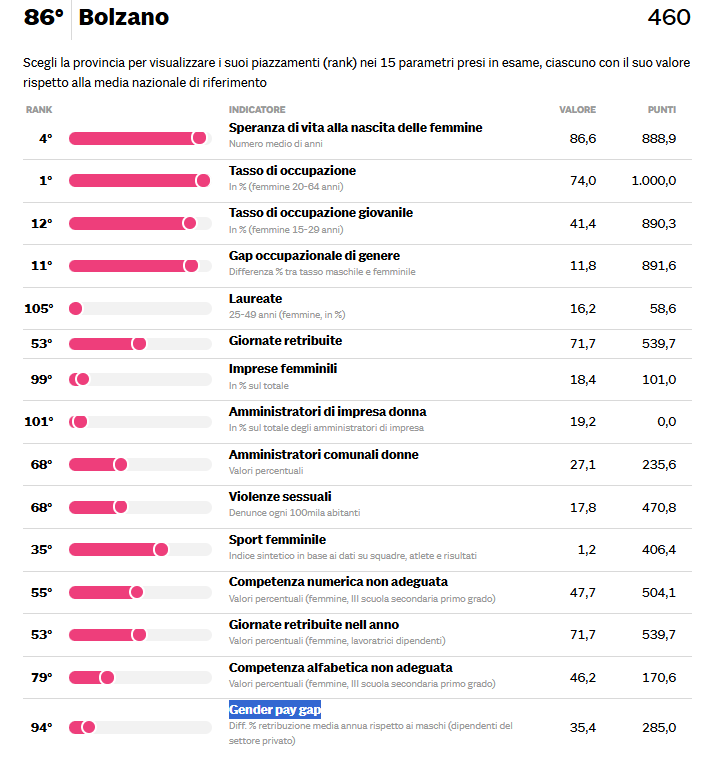Click the Imprese femminili bar knob

(x=82, y=379)
